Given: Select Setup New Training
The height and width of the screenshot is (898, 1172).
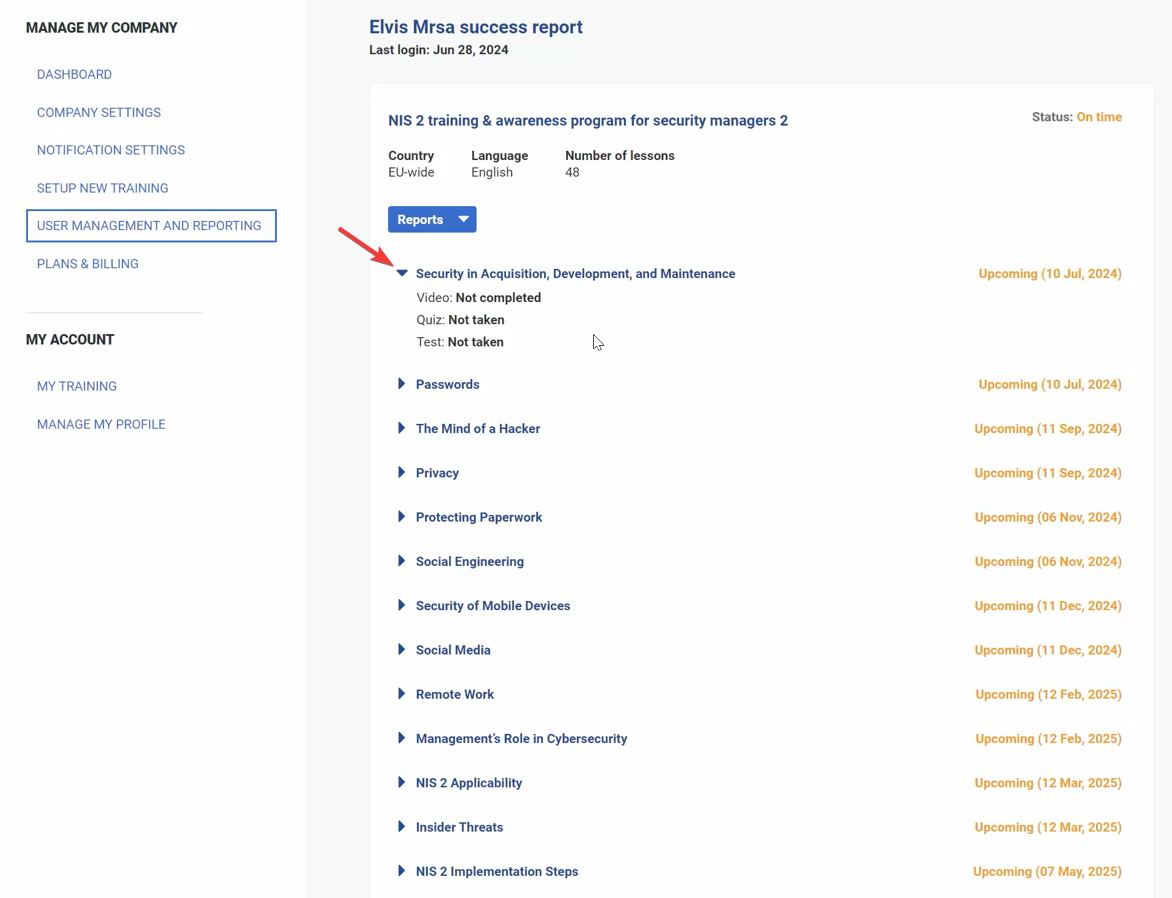Looking at the screenshot, I should pyautogui.click(x=103, y=187).
